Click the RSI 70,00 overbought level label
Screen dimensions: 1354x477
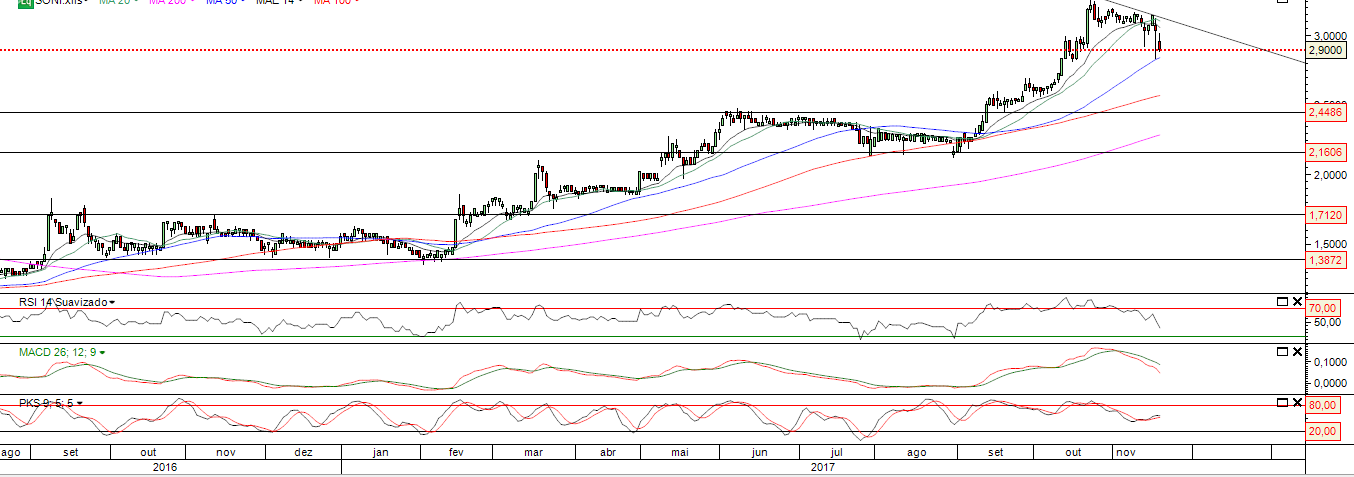1323,308
